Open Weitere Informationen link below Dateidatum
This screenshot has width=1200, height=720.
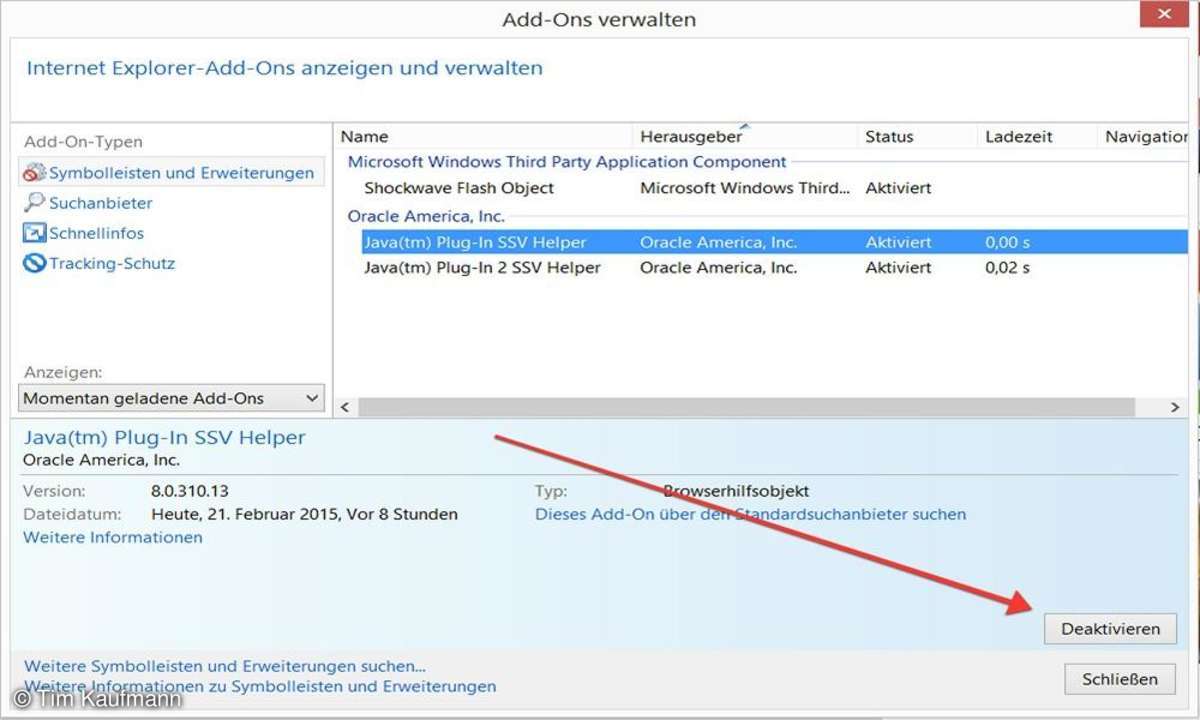click(x=113, y=538)
